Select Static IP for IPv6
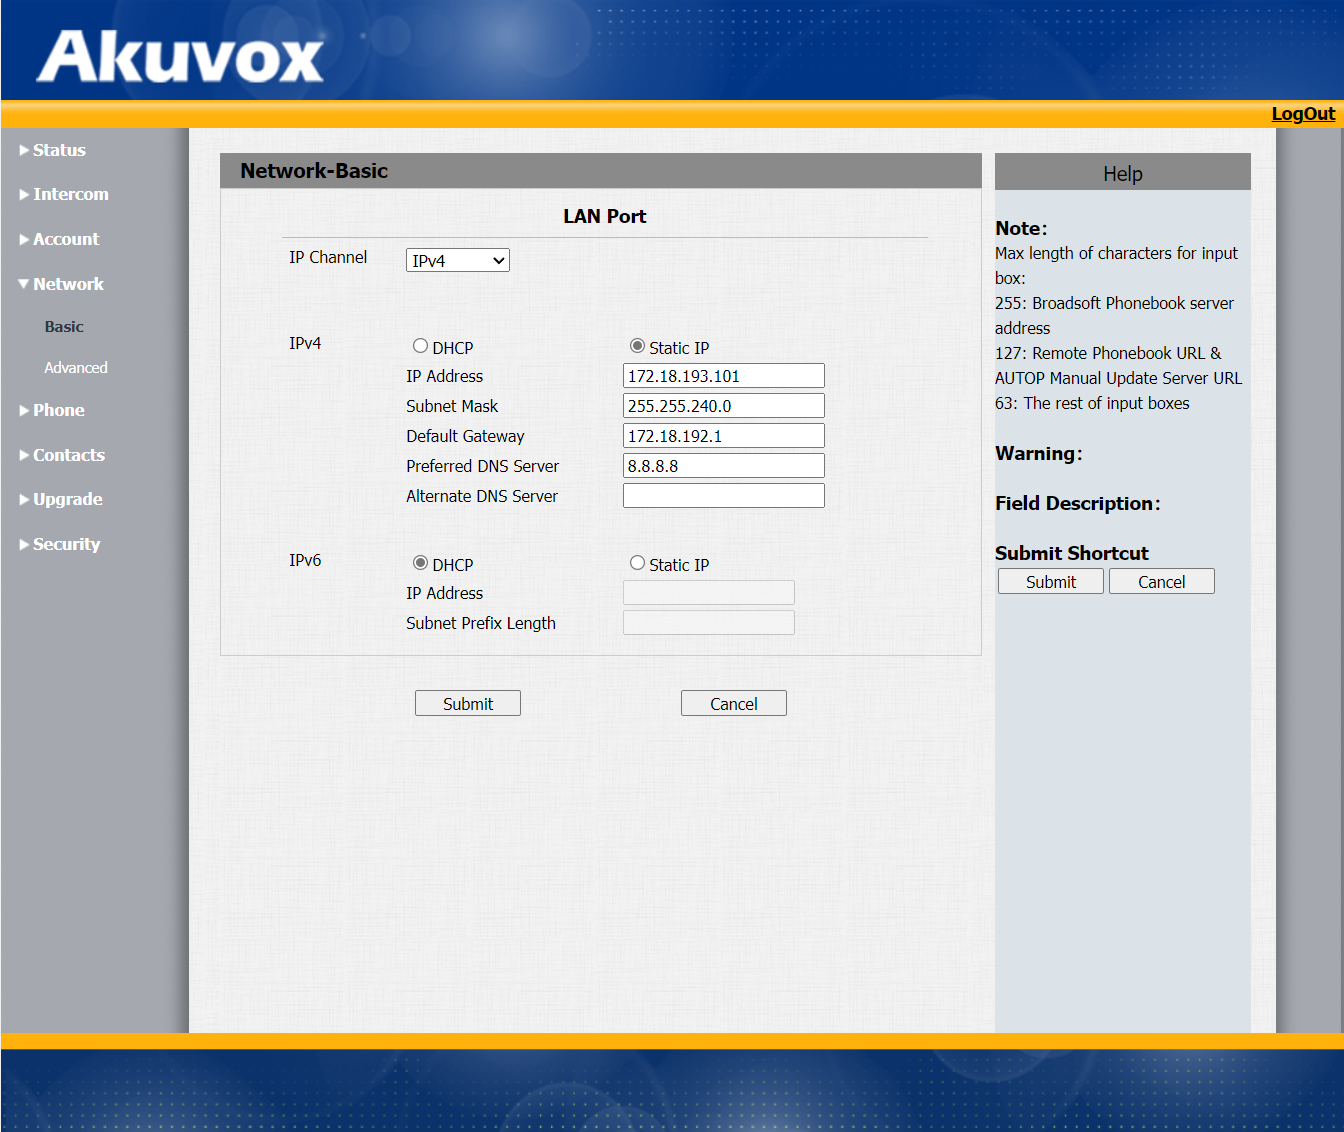The image size is (1344, 1132). (637, 562)
